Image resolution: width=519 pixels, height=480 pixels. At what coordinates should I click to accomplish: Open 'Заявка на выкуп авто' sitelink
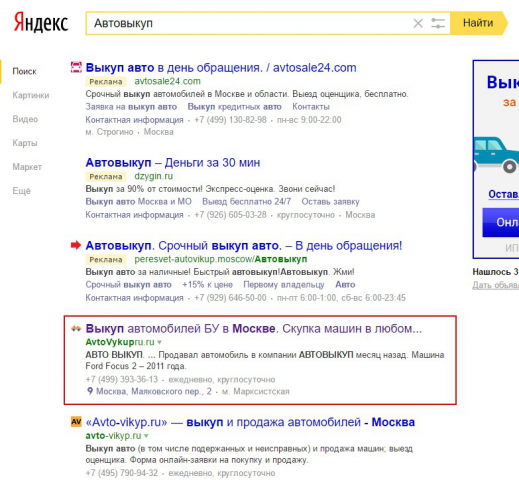pyautogui.click(x=131, y=107)
